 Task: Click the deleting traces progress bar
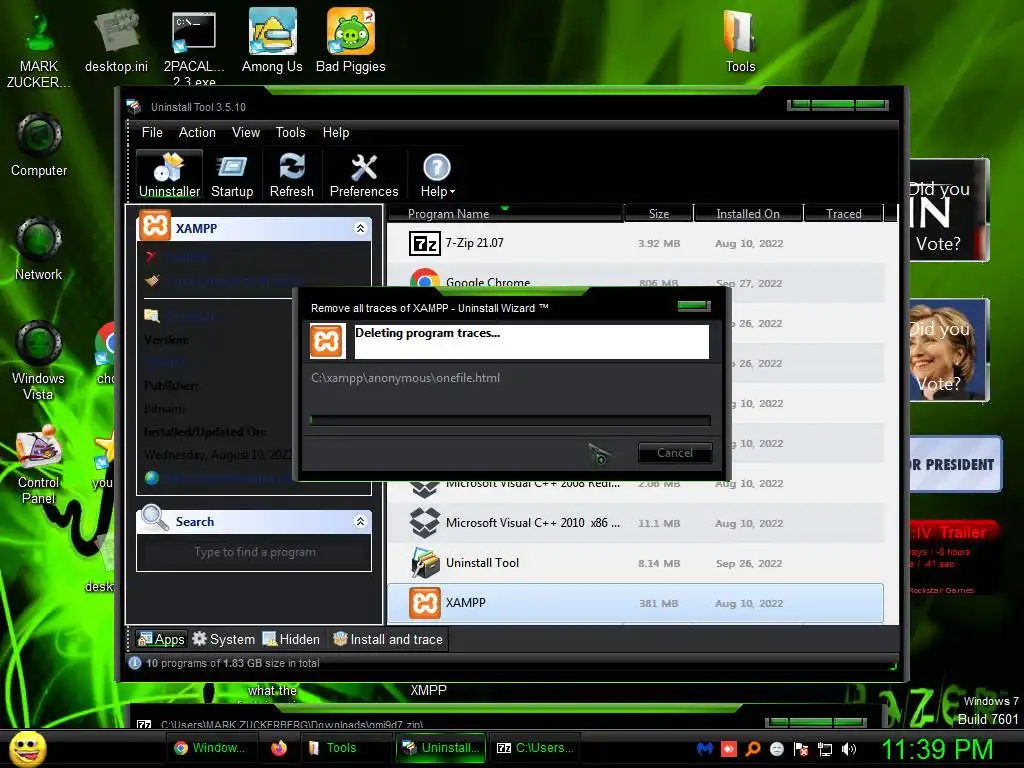[510, 421]
